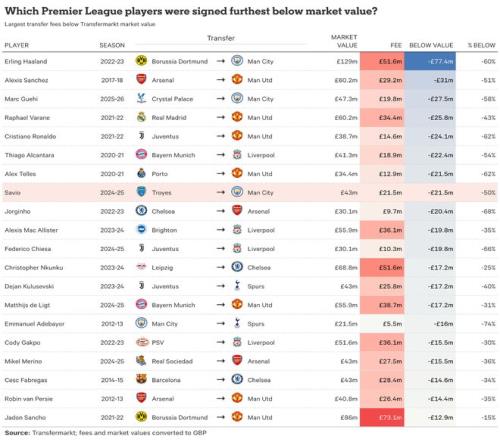Click the Real Sociedad crest icon
Image resolution: width=500 pixels, height=440 pixels.
[x=141, y=361]
